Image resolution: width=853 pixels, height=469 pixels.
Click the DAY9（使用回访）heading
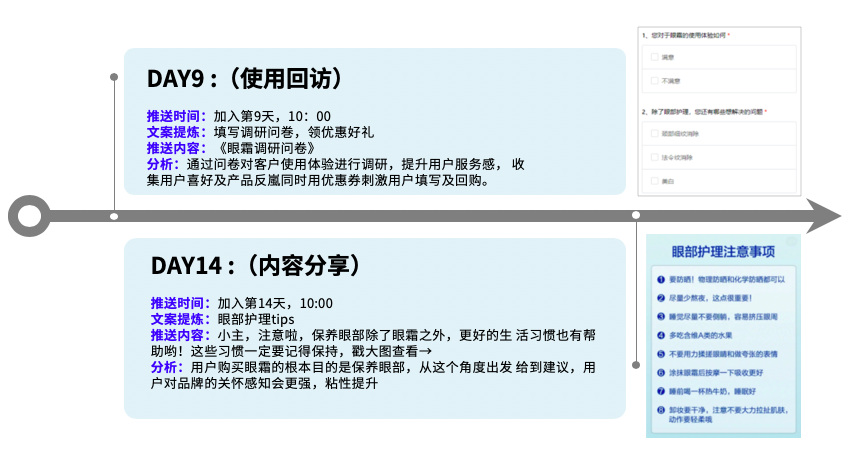point(245,80)
